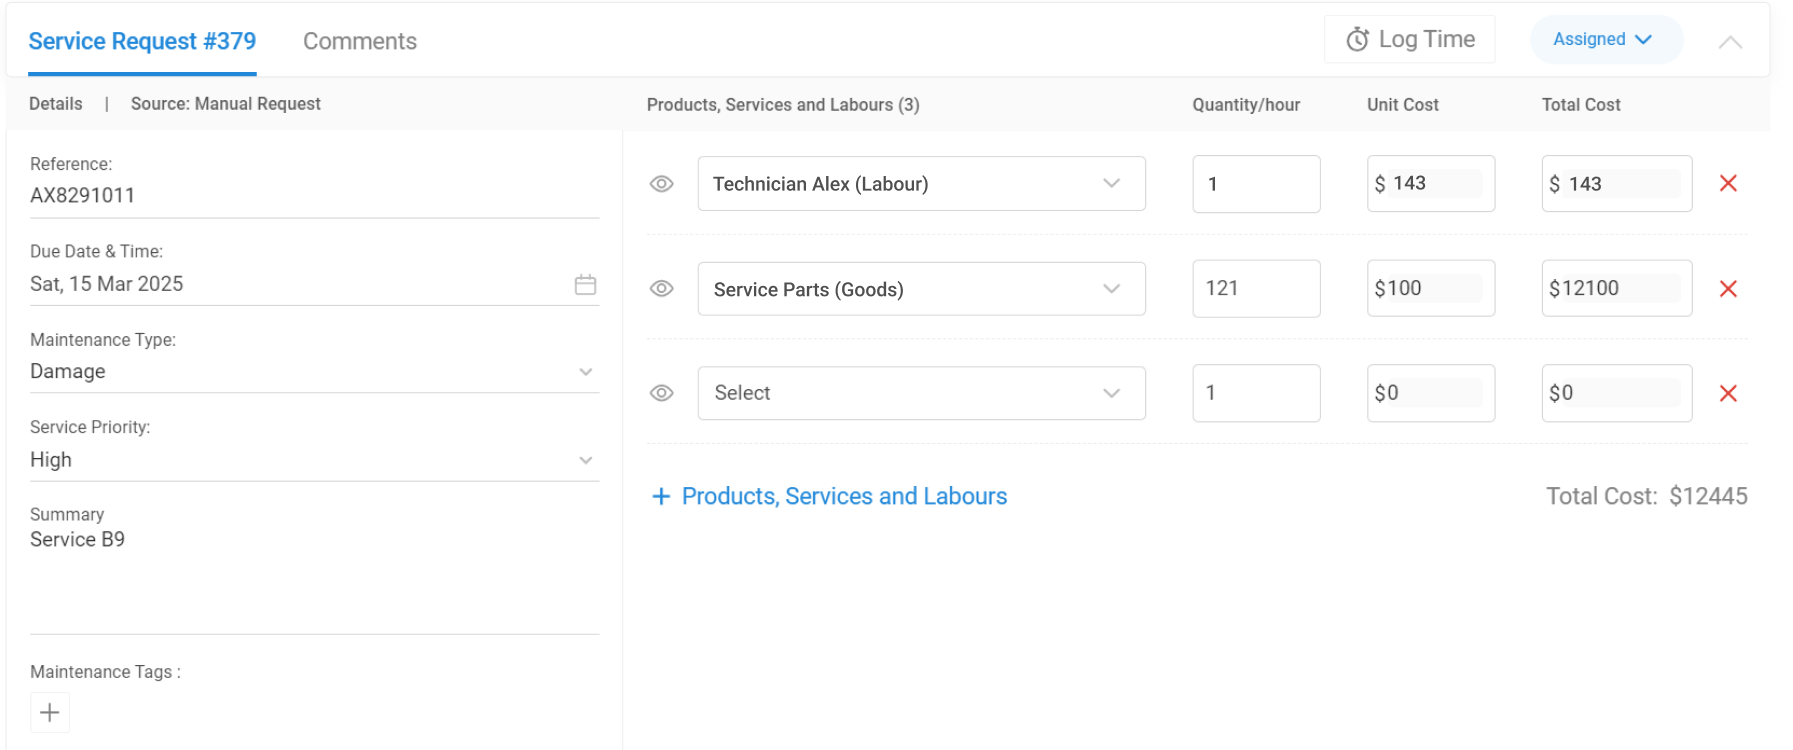Select the Service Request #379 tab

pyautogui.click(x=142, y=41)
